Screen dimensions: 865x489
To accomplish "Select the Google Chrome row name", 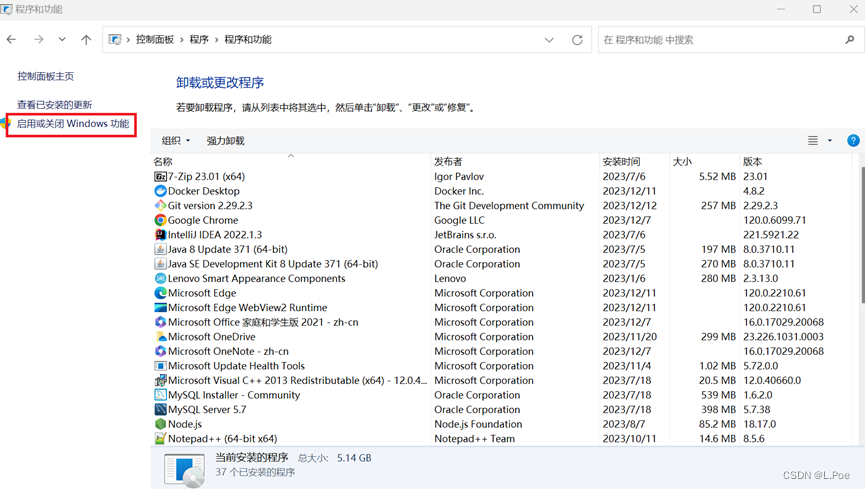I will (x=203, y=220).
